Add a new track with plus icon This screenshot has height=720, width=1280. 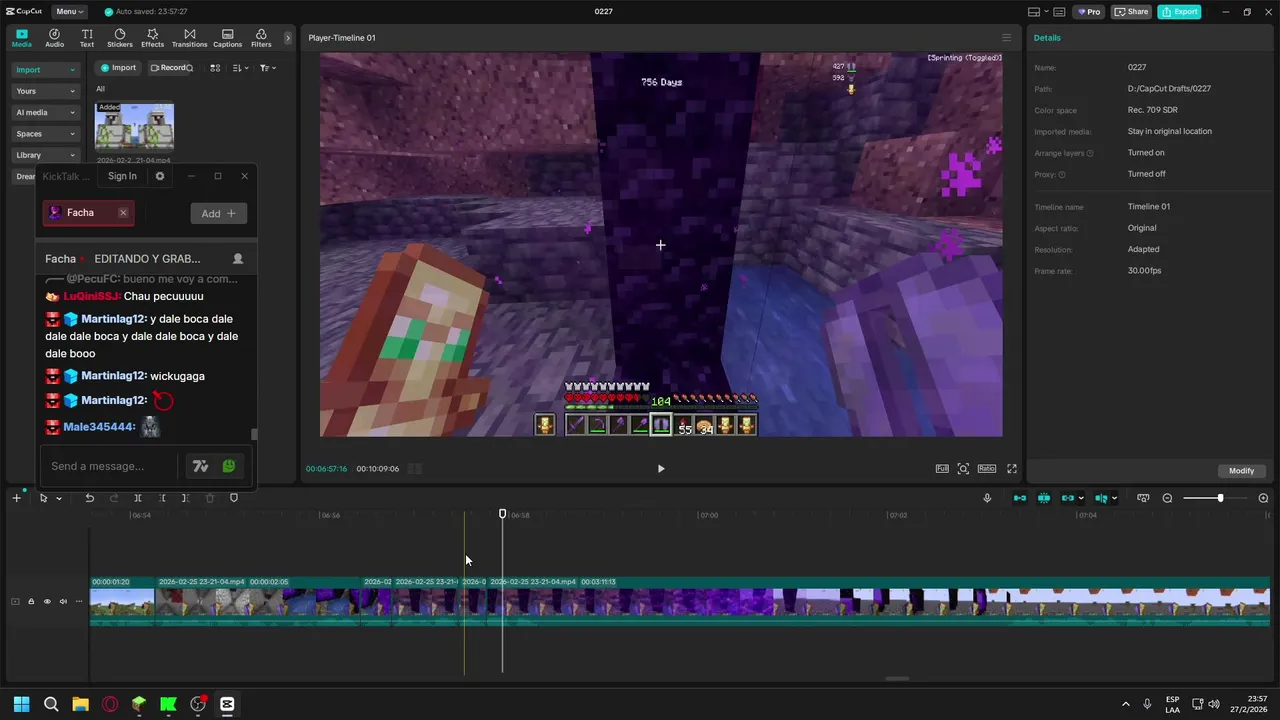(x=16, y=498)
